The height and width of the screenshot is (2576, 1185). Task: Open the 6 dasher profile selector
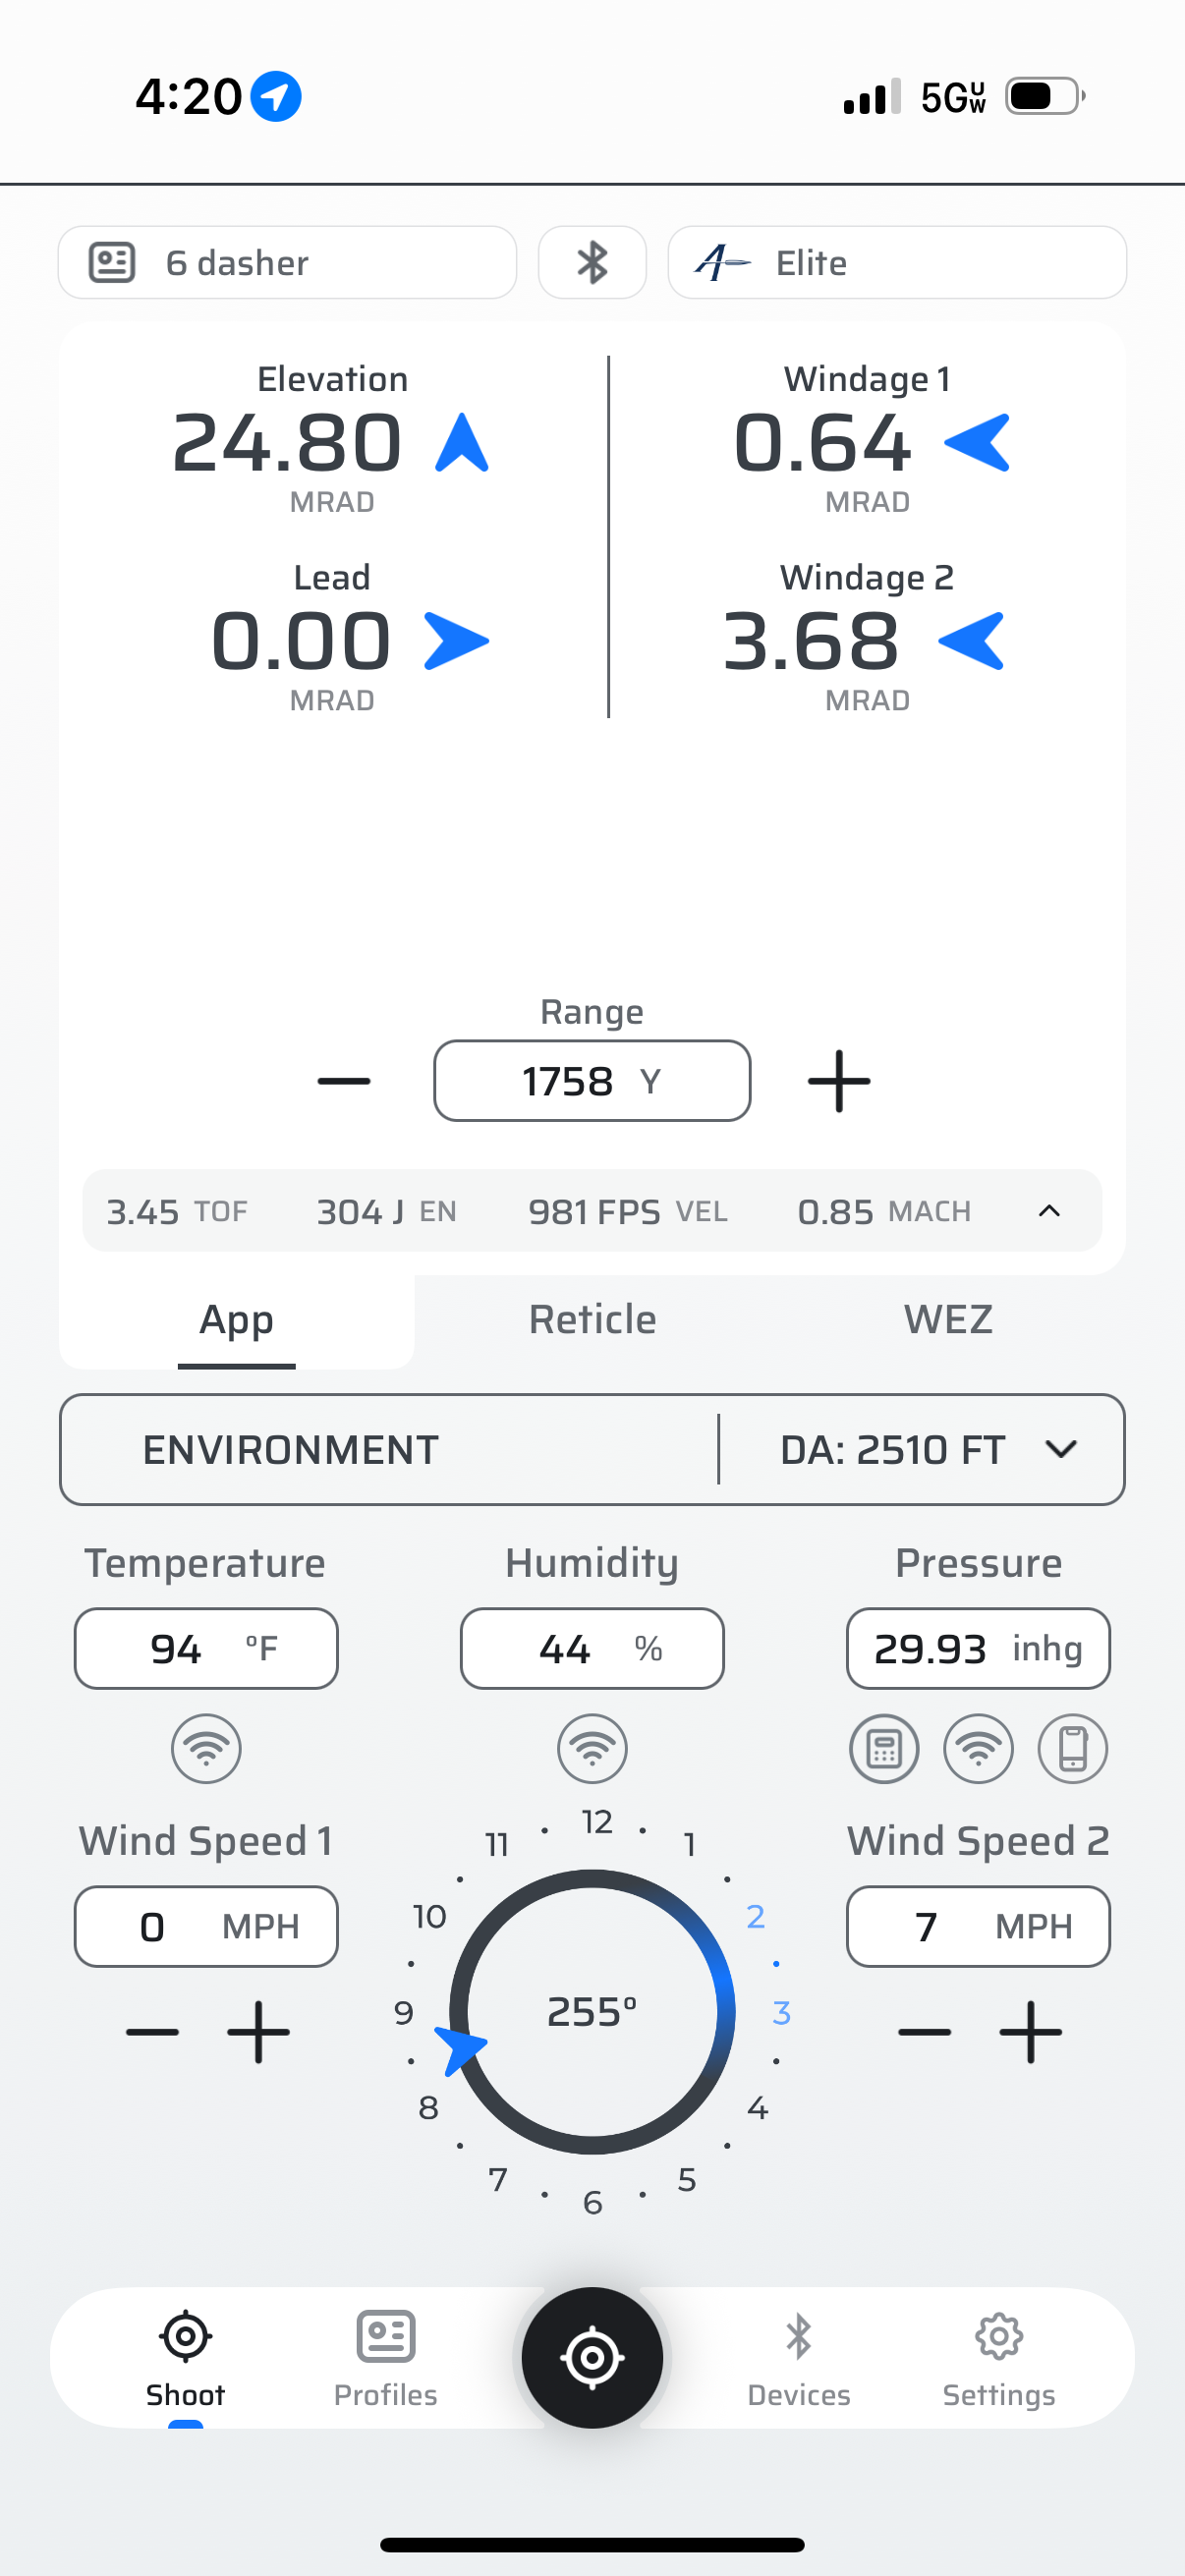(287, 263)
